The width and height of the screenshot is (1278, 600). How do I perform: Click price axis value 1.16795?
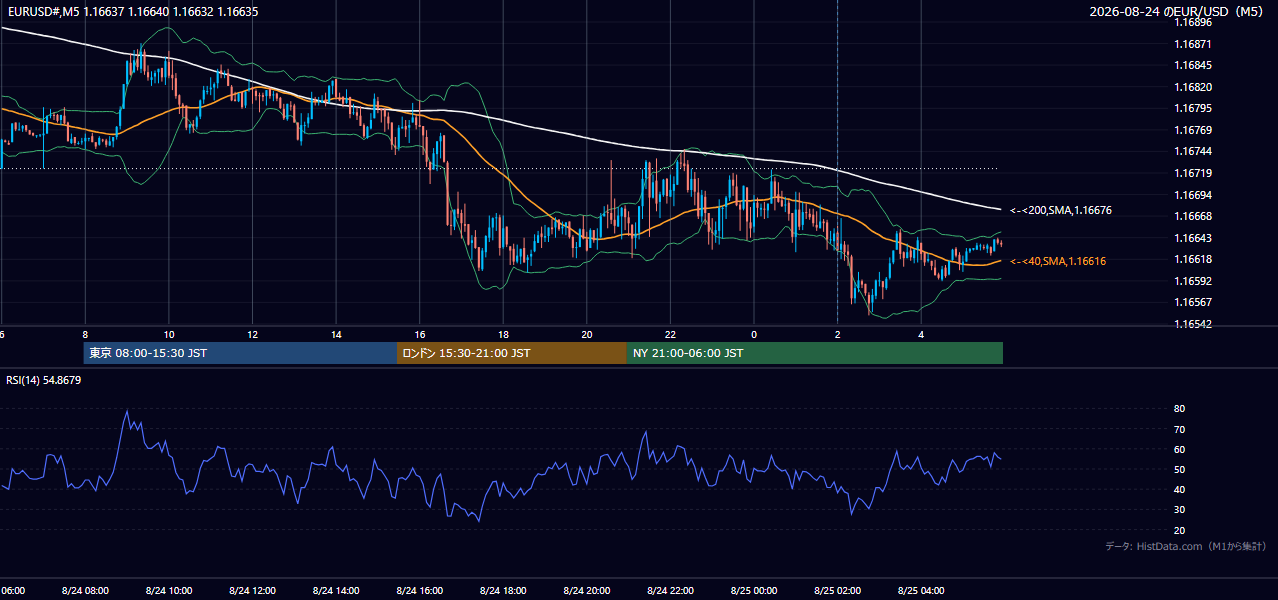[x=1195, y=108]
